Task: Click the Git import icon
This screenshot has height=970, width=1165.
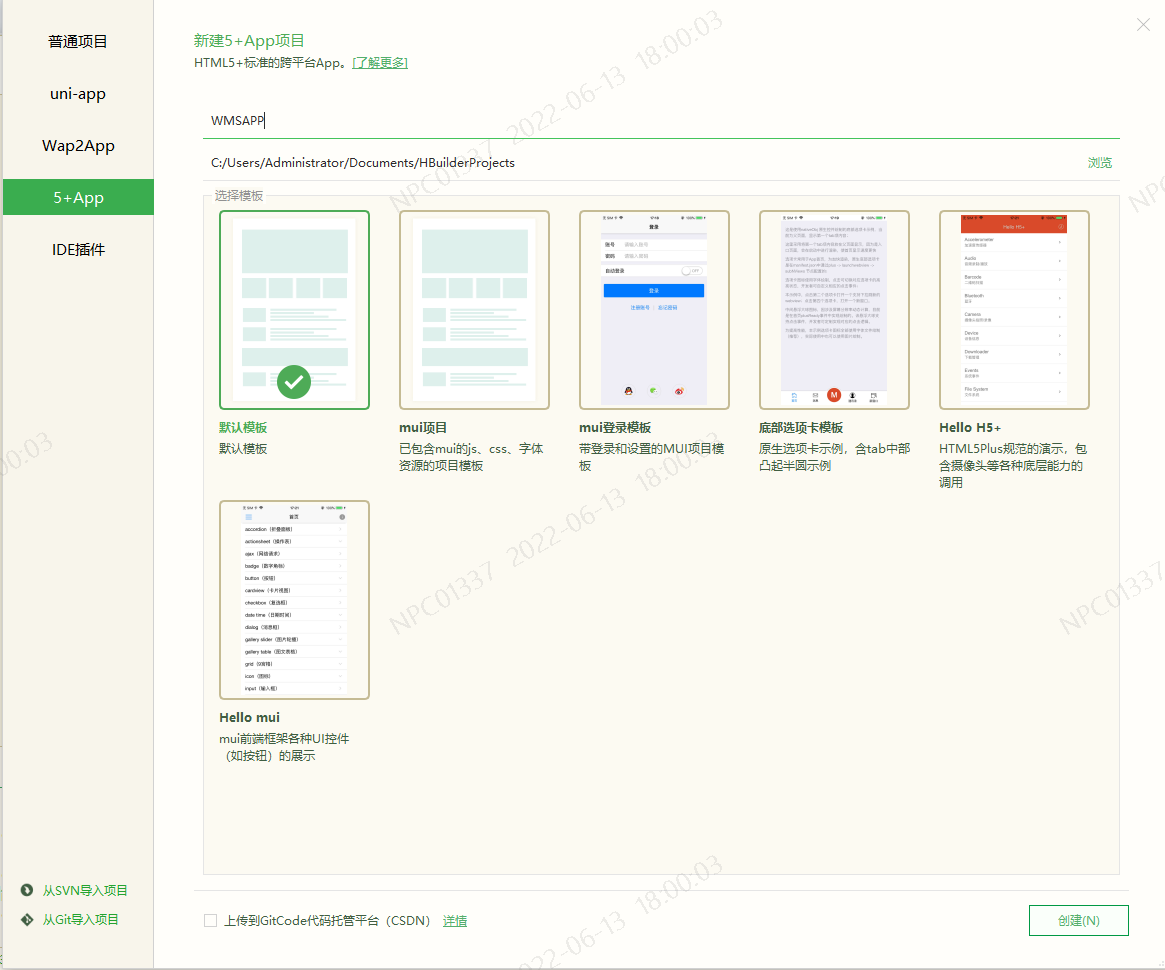Action: click(27, 919)
